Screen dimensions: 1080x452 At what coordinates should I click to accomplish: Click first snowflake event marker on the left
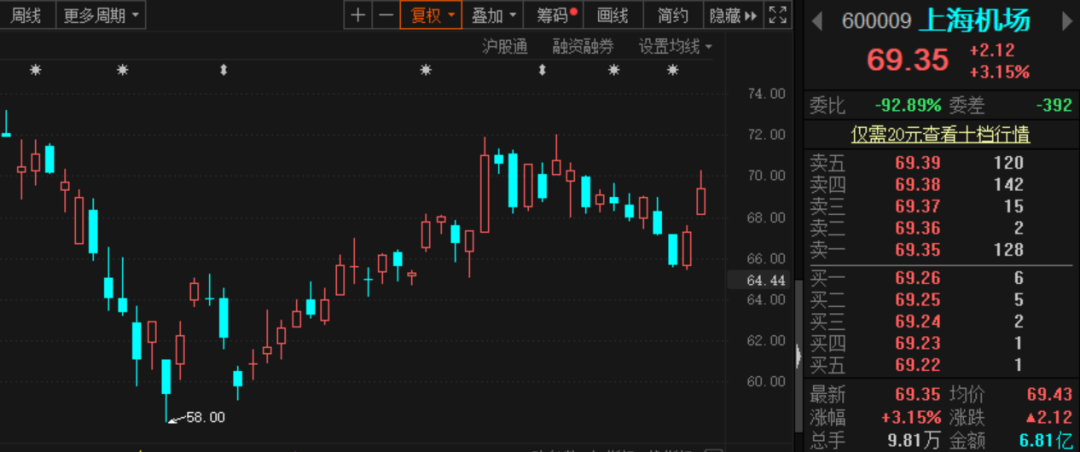[35, 70]
